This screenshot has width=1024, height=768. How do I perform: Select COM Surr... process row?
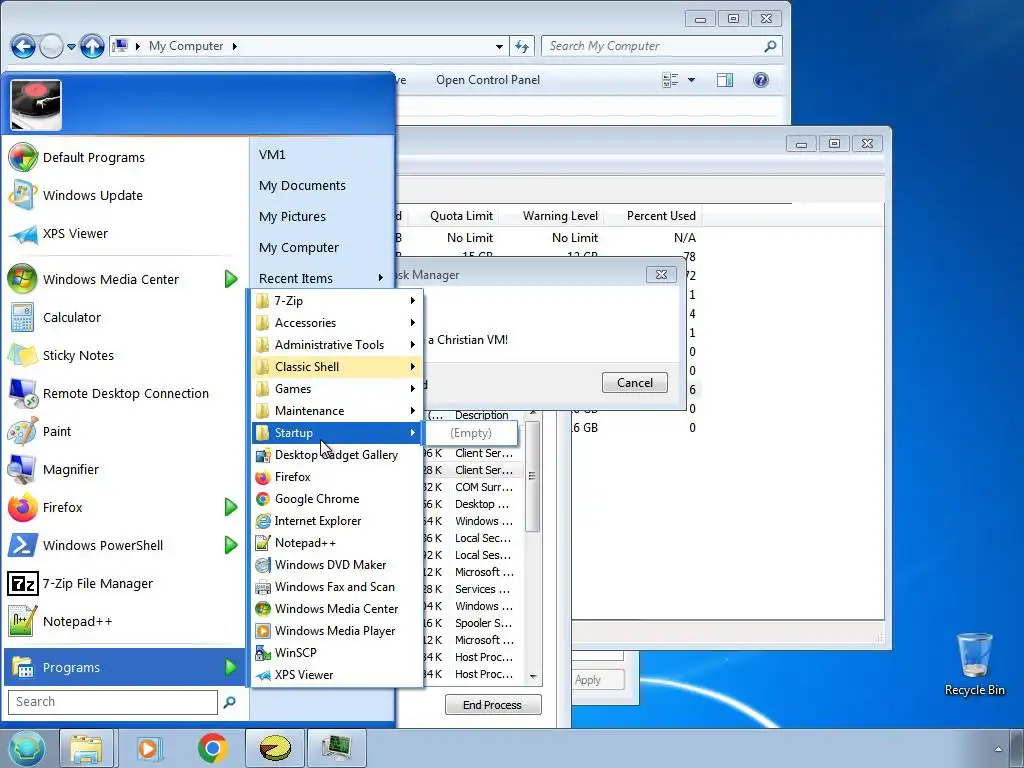tap(474, 487)
